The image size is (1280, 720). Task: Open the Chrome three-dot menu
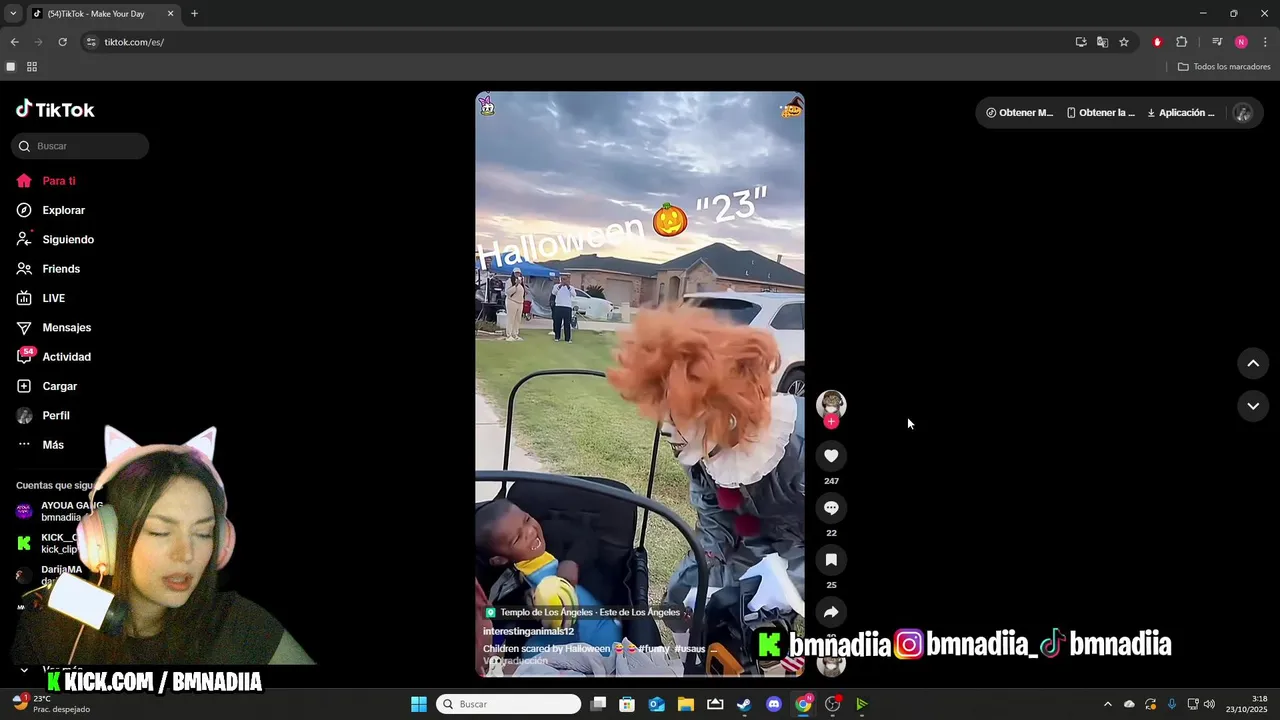coord(1266,42)
